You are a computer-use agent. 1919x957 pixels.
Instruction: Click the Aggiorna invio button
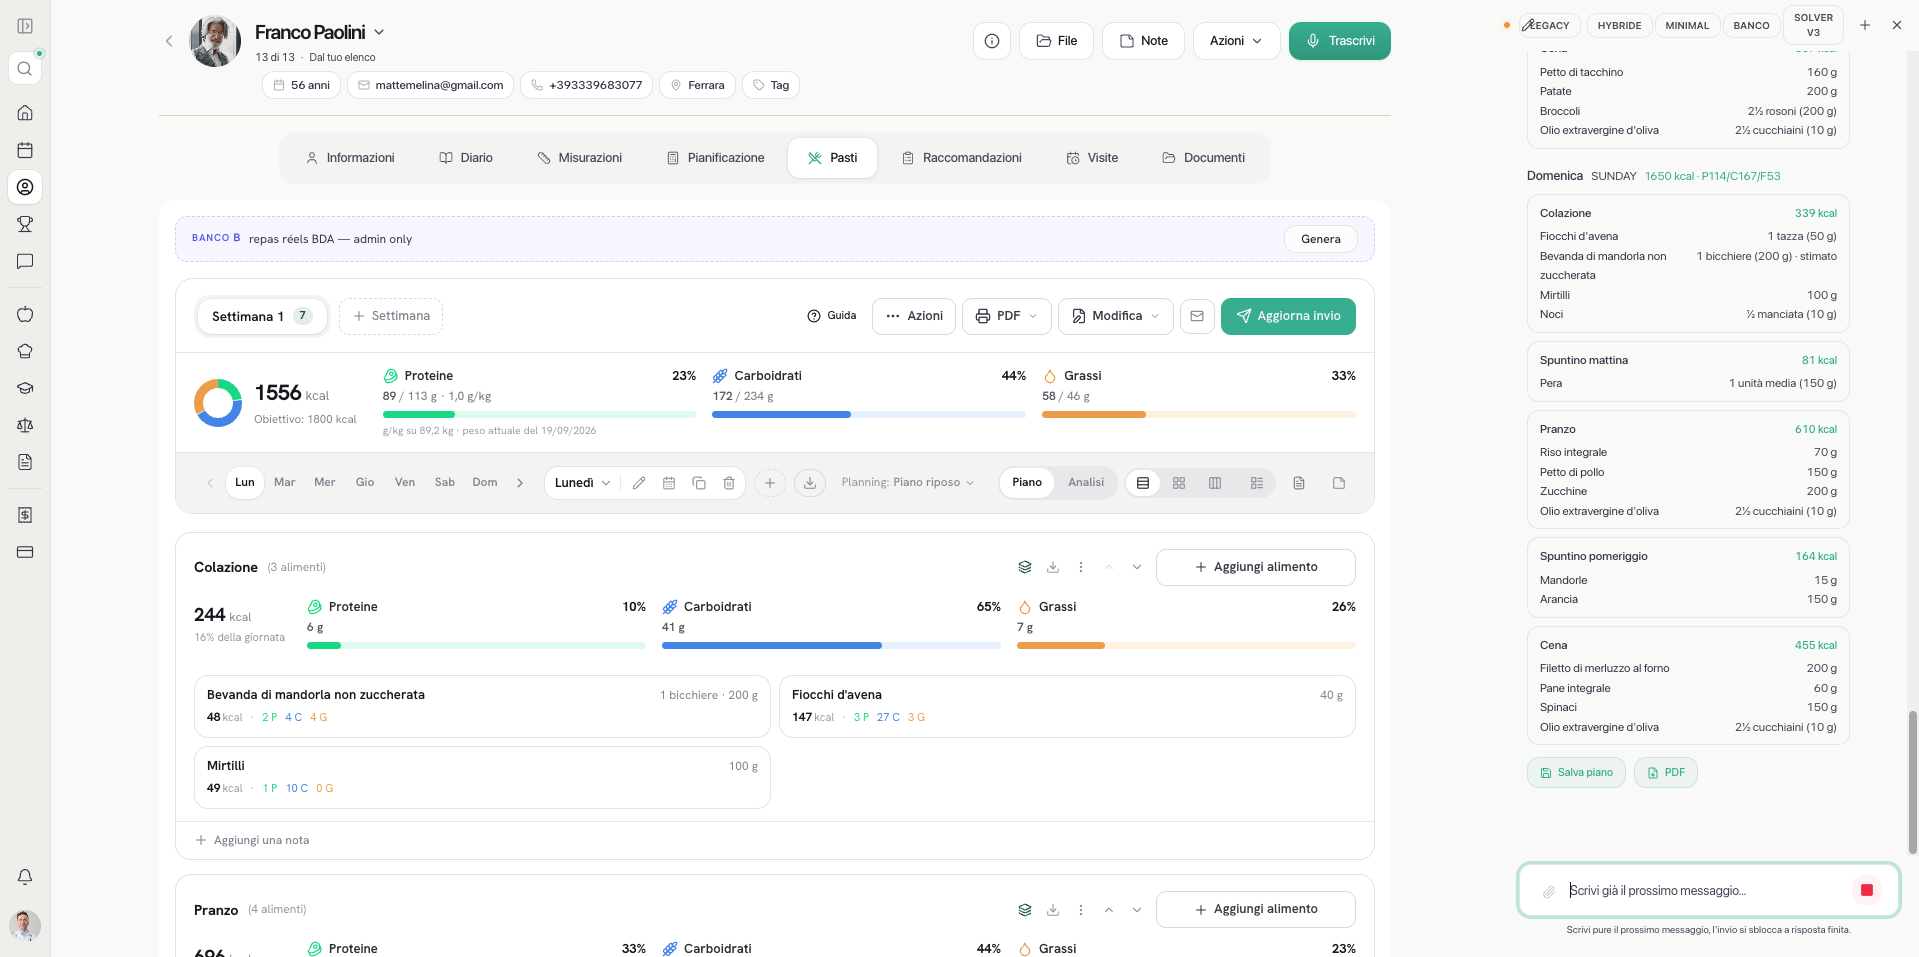click(1288, 316)
